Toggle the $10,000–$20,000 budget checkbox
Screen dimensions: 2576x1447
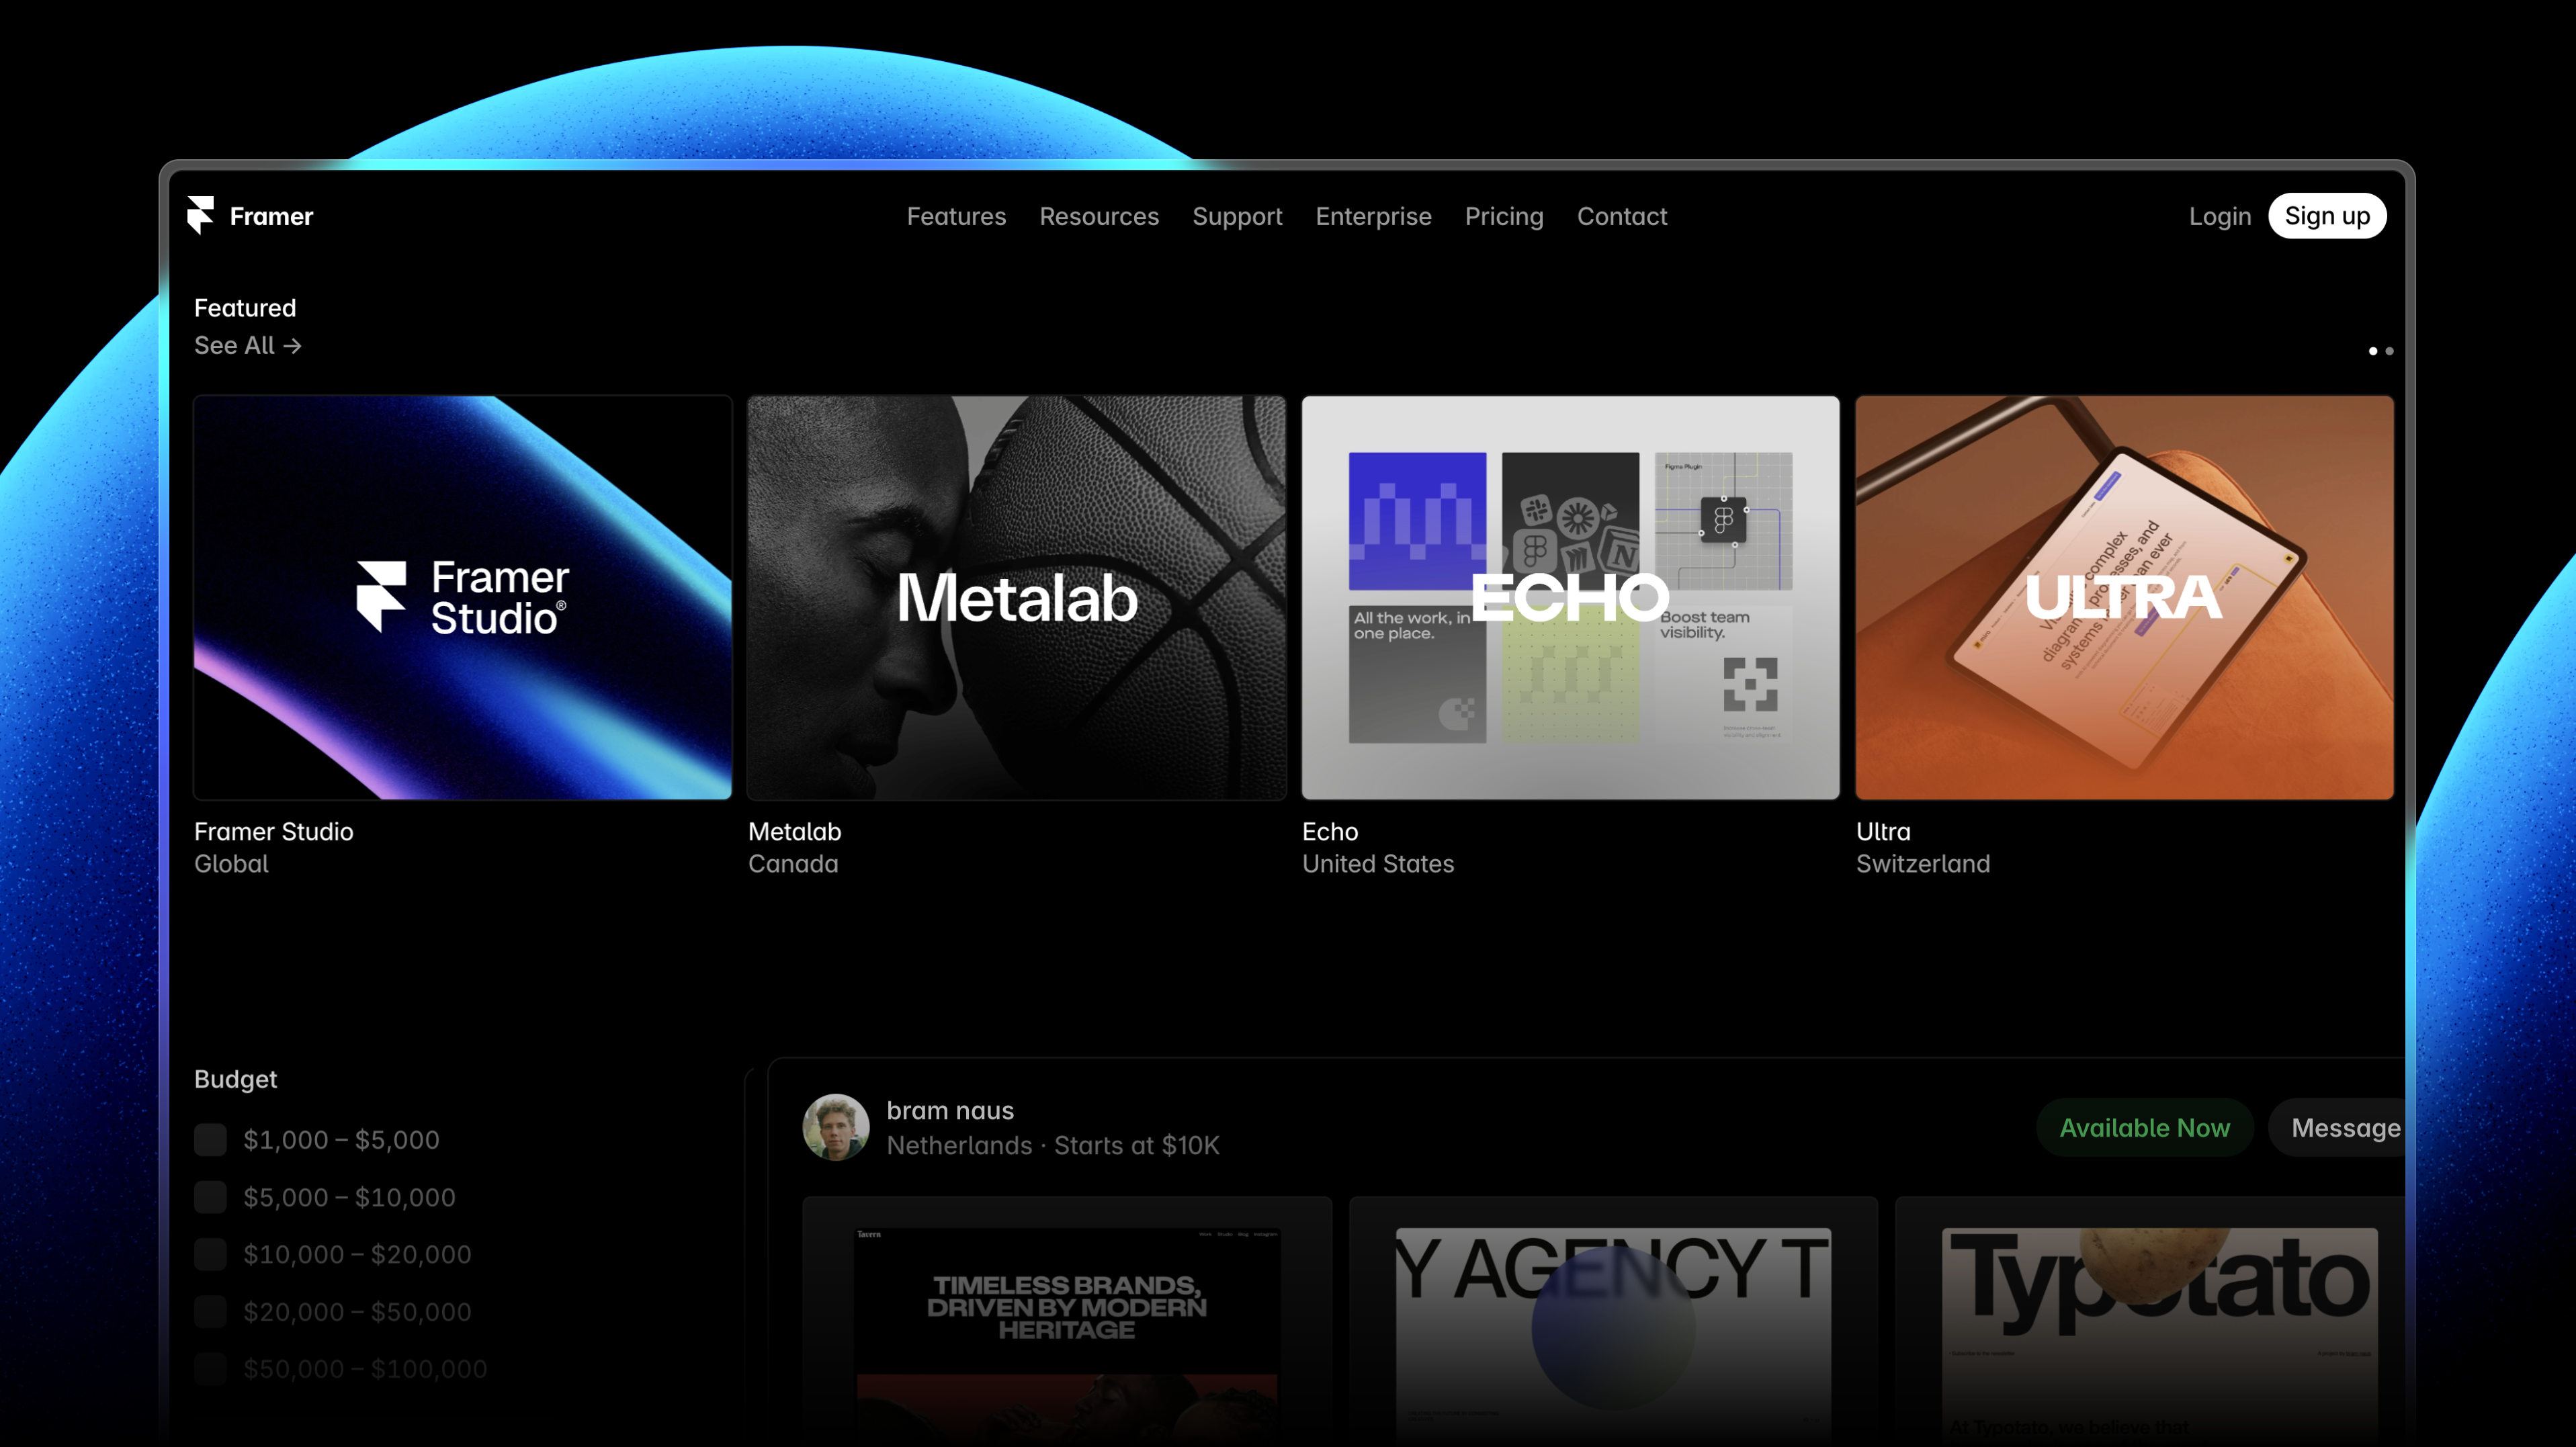[x=210, y=1254]
